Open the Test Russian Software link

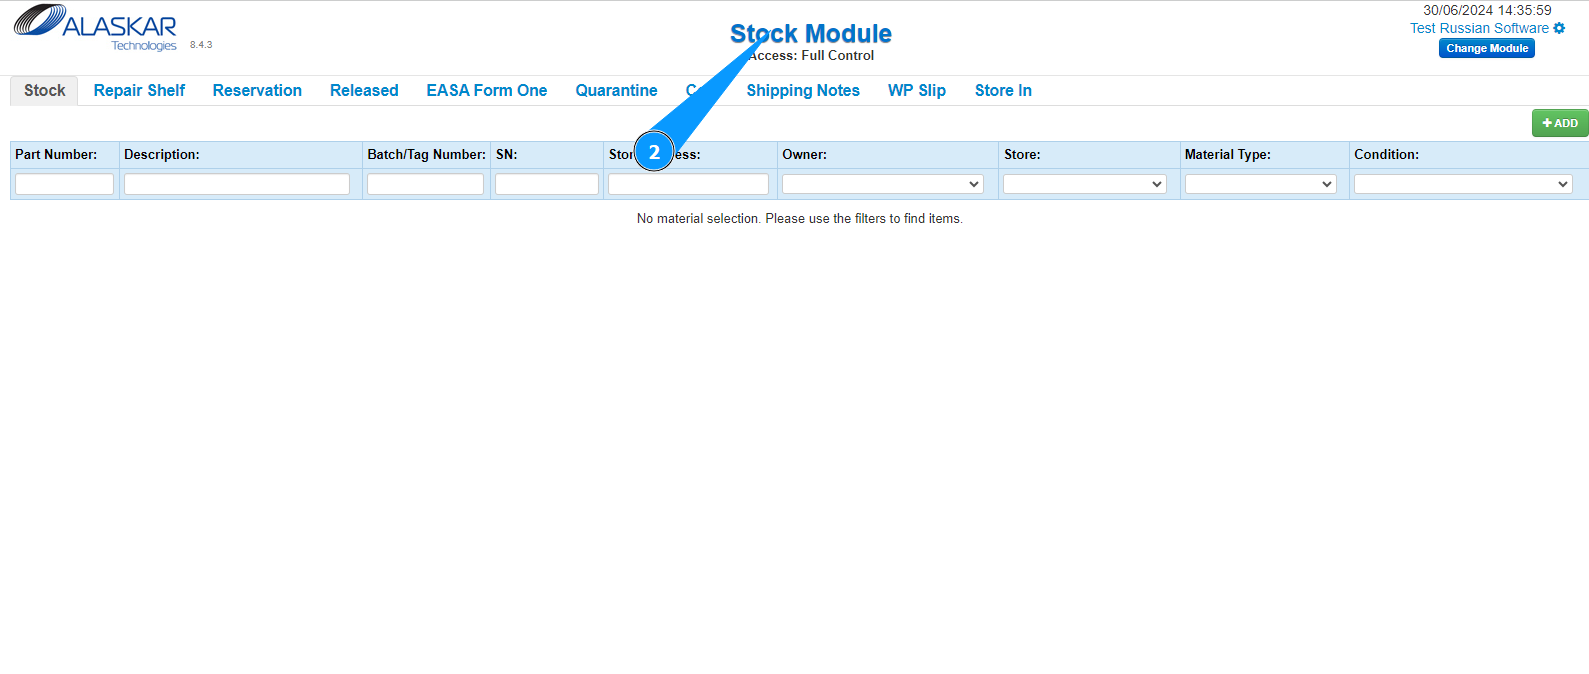(x=1479, y=28)
